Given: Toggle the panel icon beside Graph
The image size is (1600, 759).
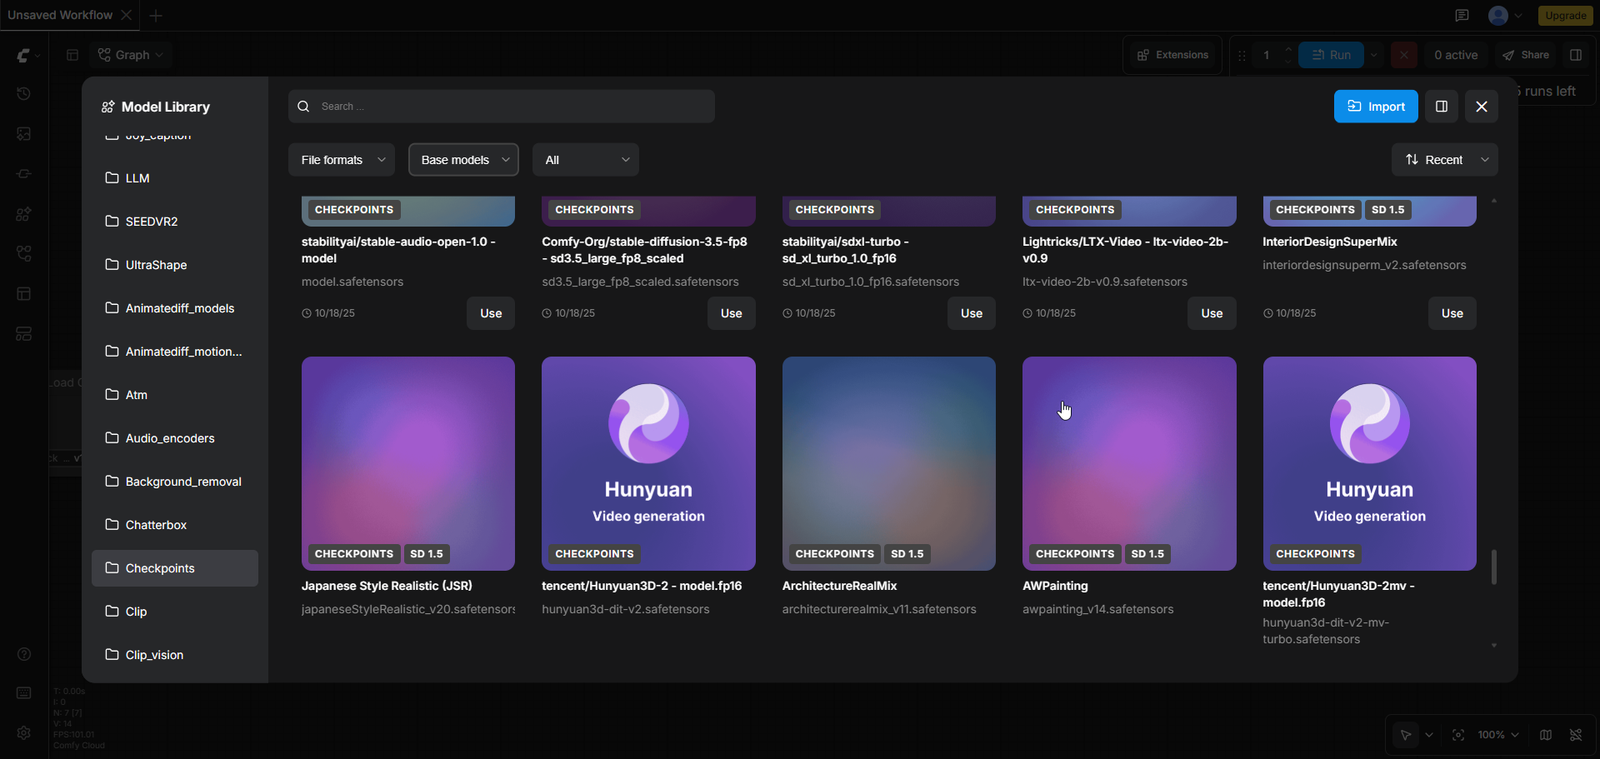Looking at the screenshot, I should click(72, 55).
